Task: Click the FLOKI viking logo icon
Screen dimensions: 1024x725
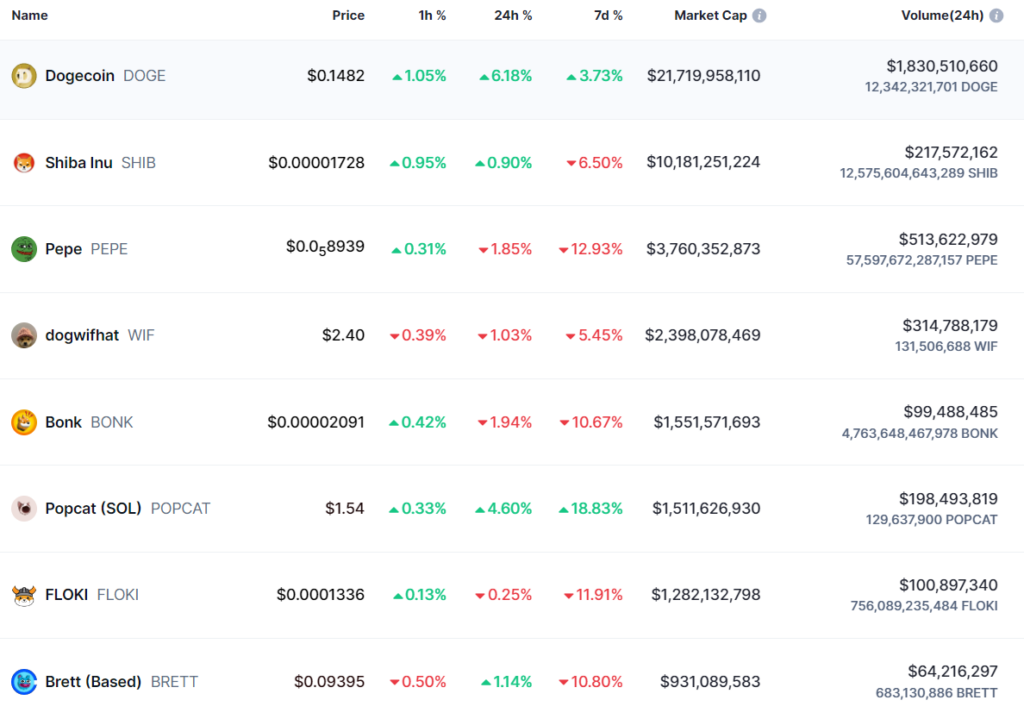Action: pyautogui.click(x=24, y=595)
